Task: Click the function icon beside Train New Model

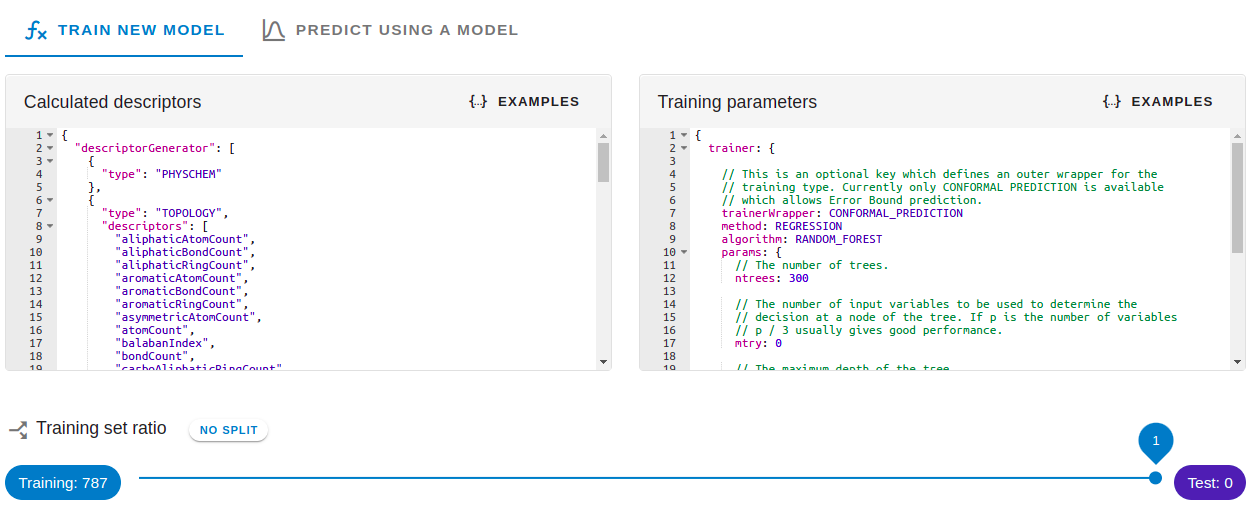Action: click(x=36, y=31)
